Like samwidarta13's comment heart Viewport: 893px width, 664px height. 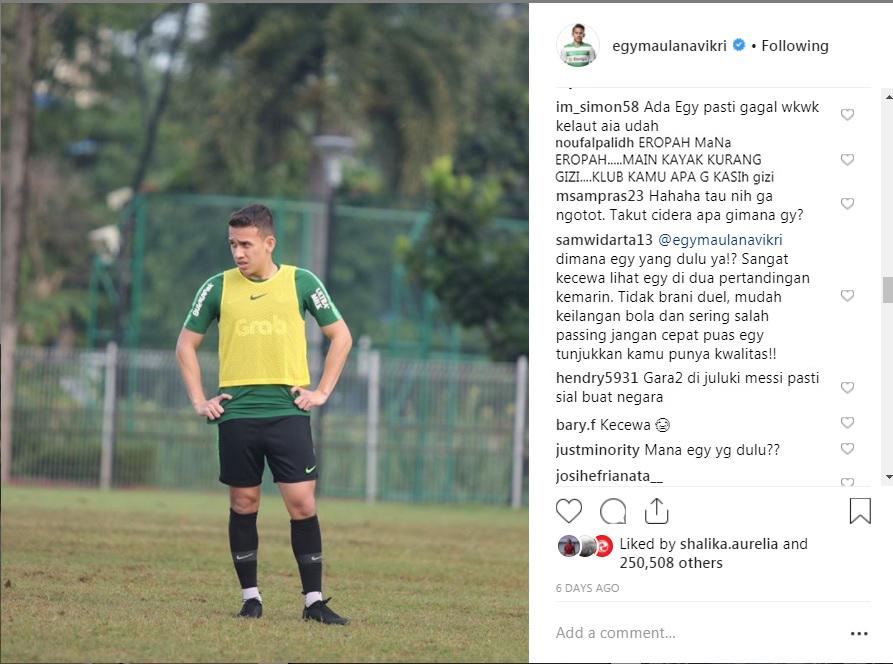(x=847, y=296)
